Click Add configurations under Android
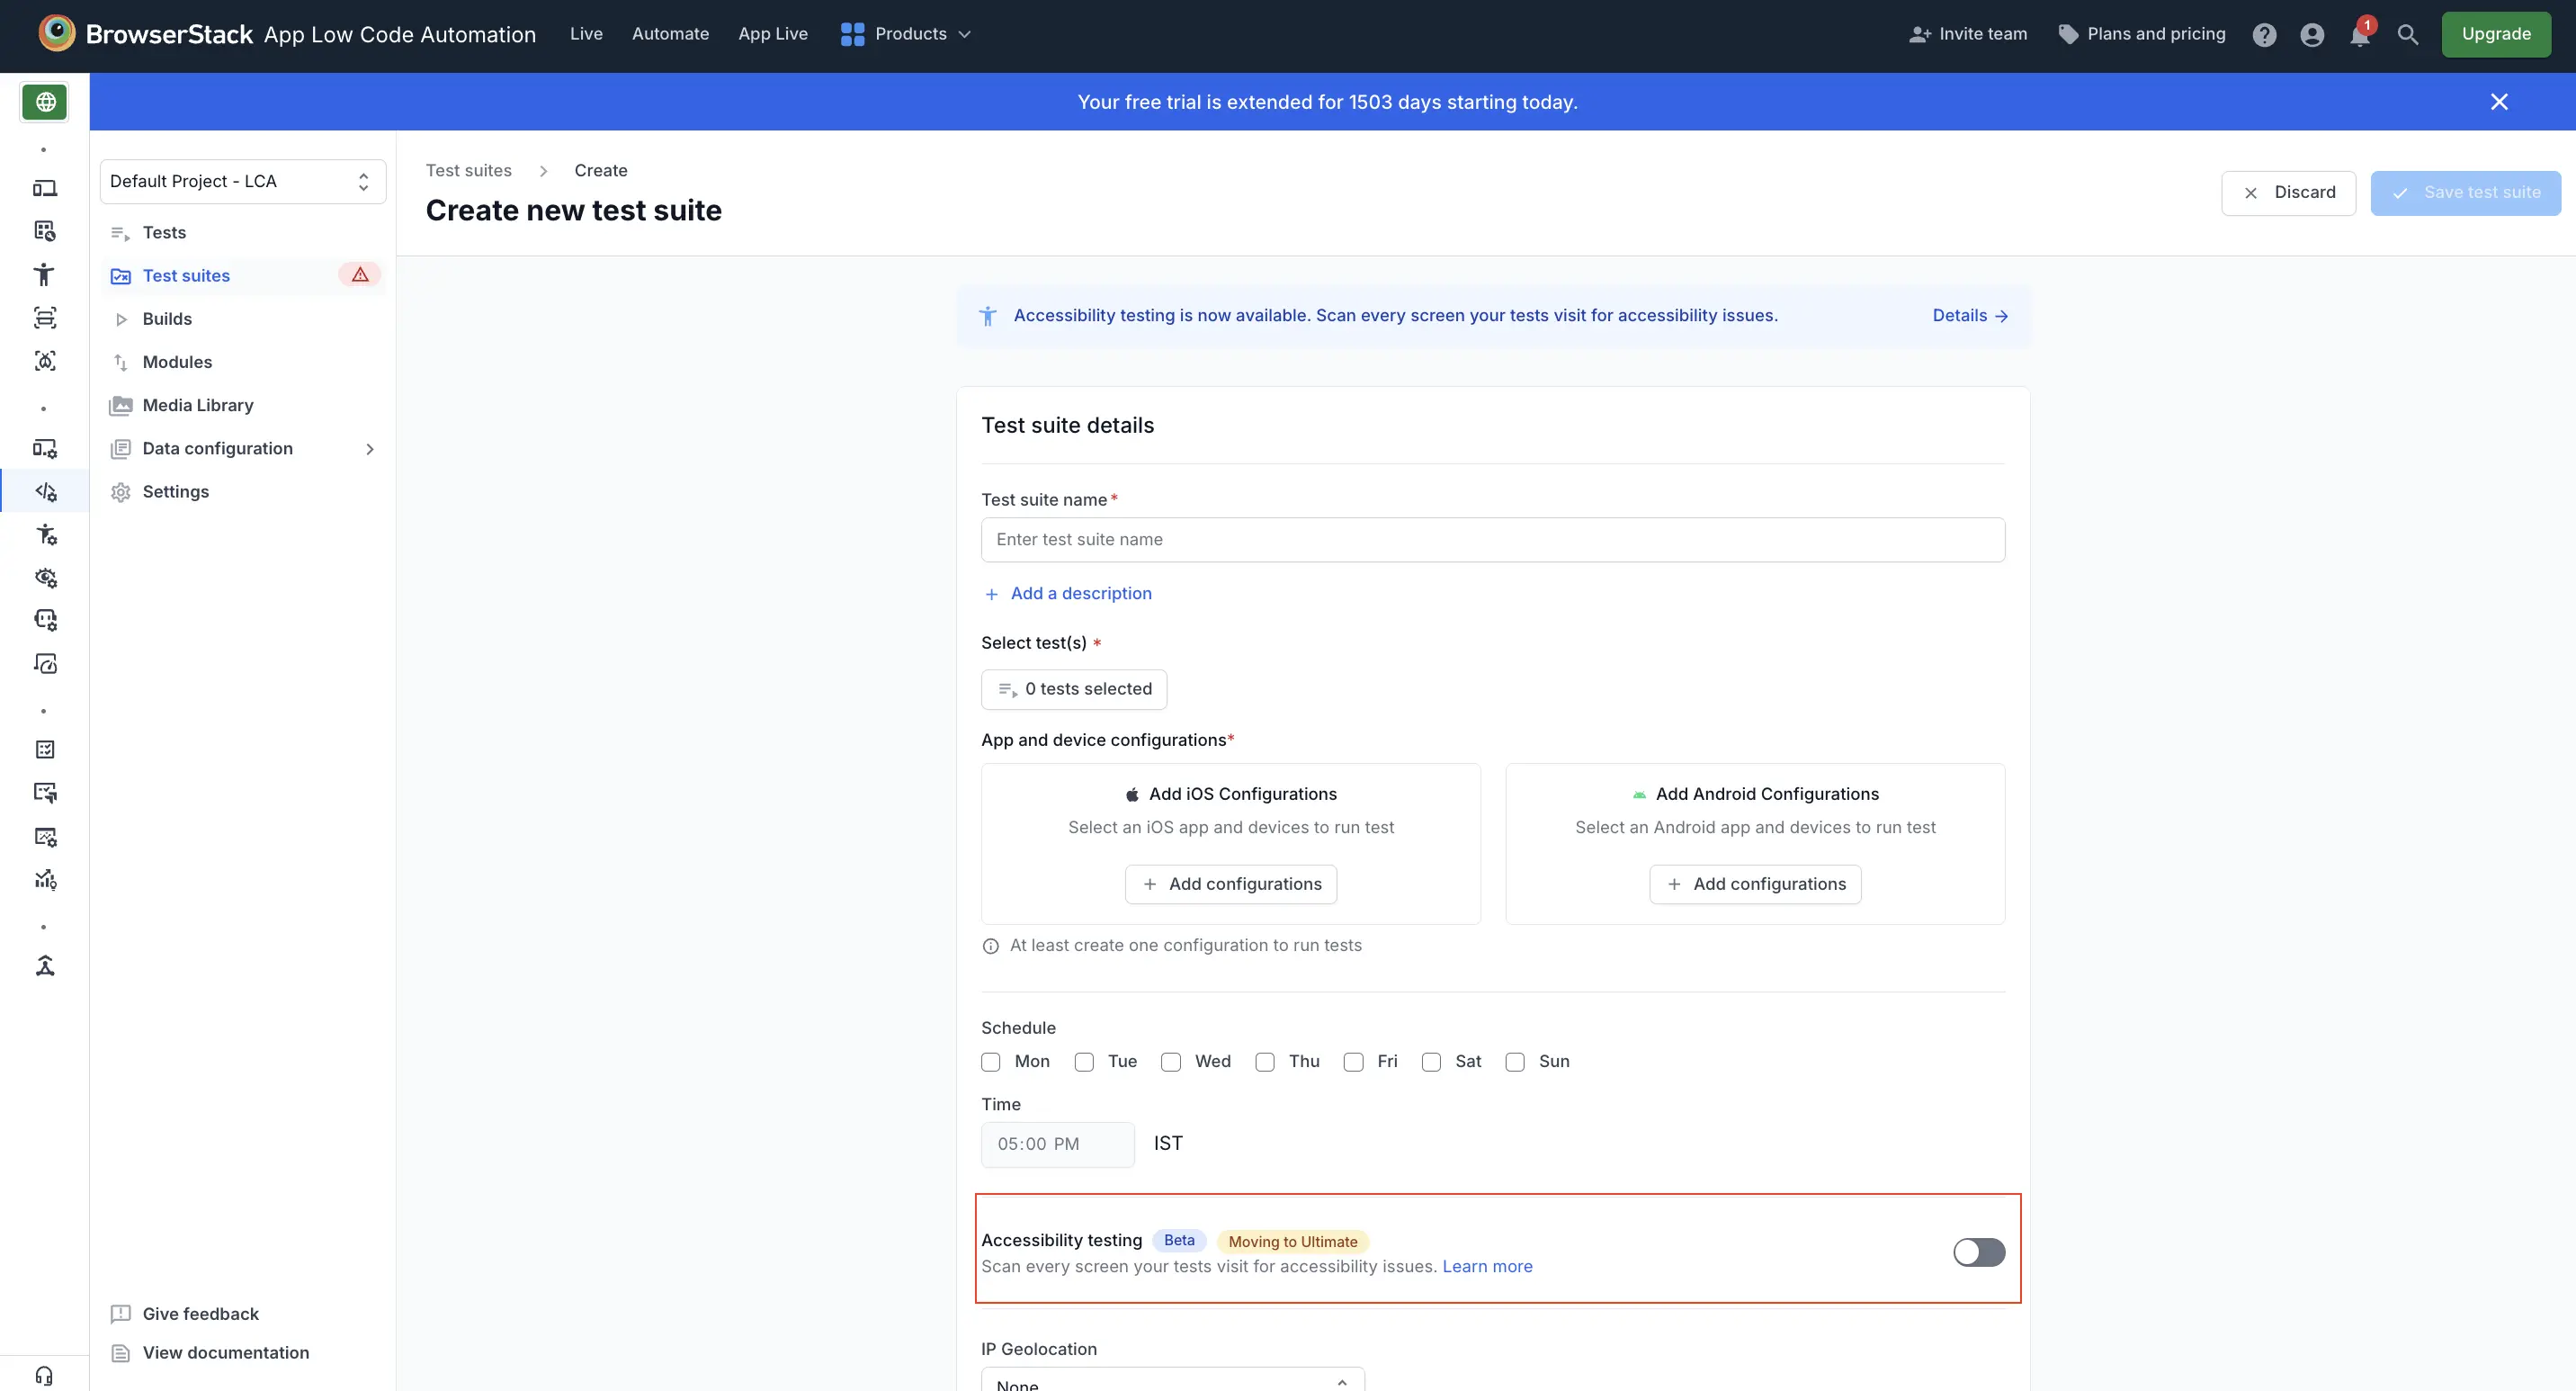Viewport: 2576px width, 1391px height. pyautogui.click(x=1755, y=884)
